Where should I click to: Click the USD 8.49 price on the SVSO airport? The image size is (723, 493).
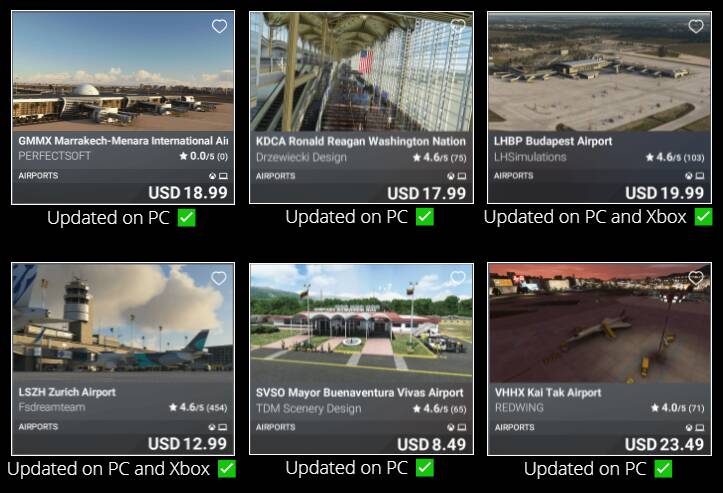(x=432, y=444)
